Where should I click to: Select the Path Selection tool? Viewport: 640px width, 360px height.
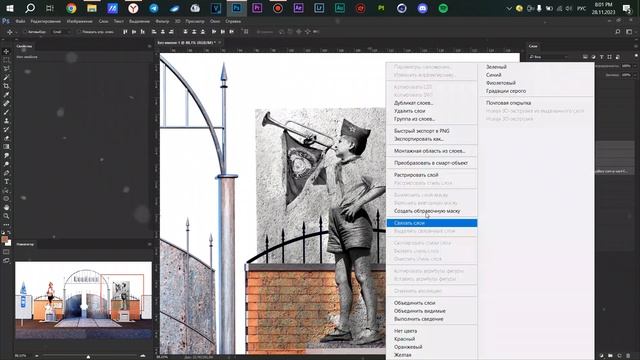[6, 190]
